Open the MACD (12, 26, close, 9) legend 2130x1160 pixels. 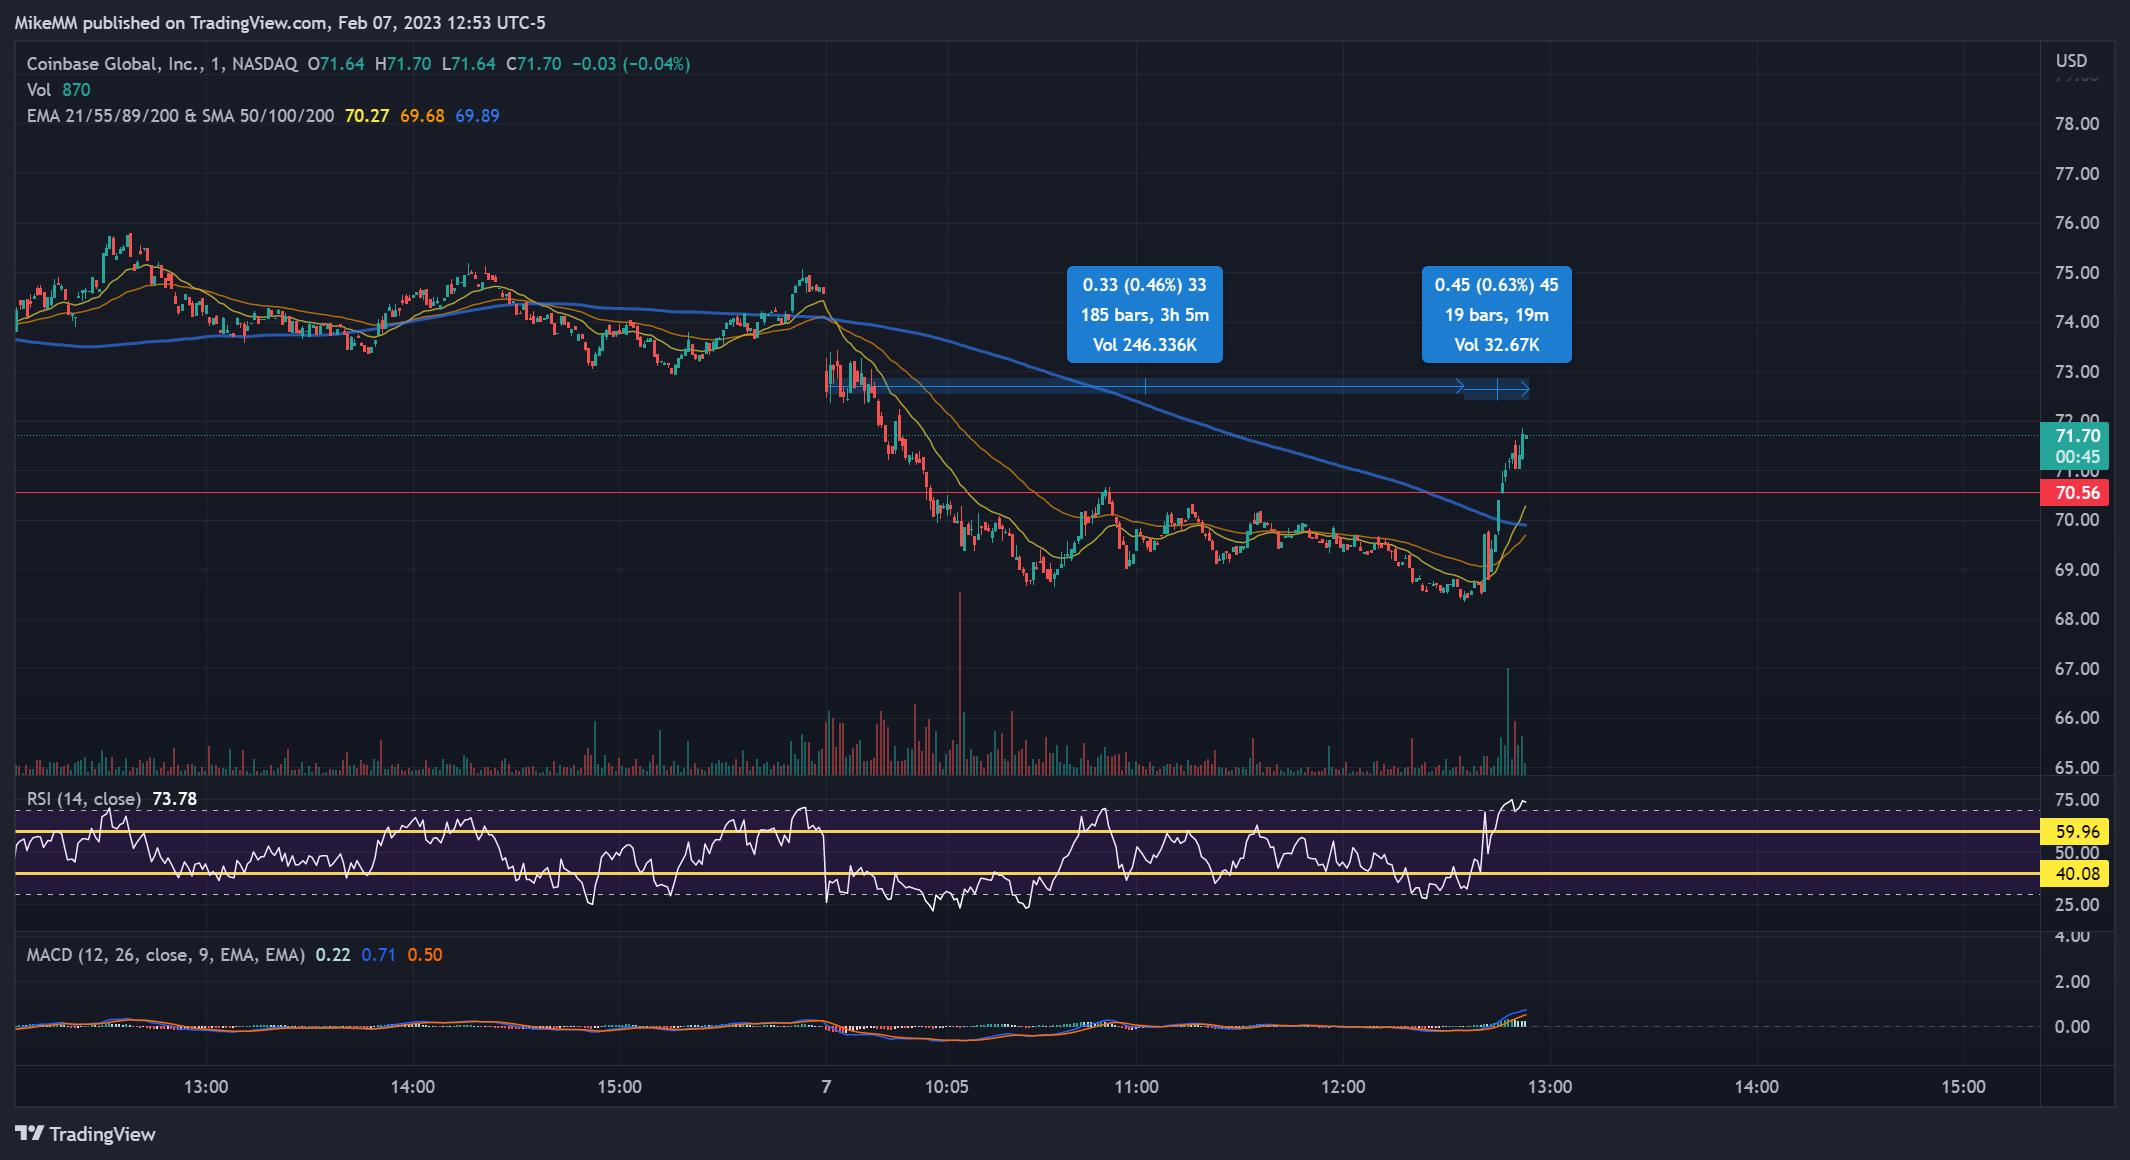point(165,955)
